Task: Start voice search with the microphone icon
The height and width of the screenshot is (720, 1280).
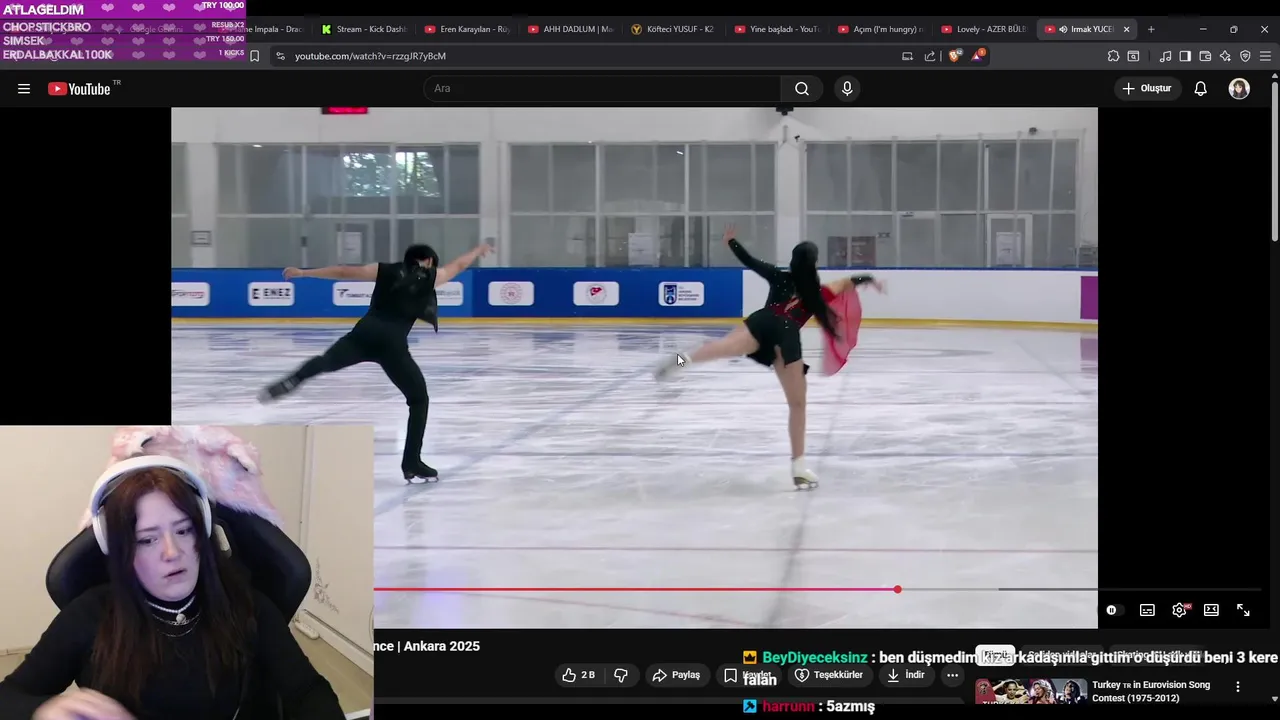Action: (x=847, y=89)
